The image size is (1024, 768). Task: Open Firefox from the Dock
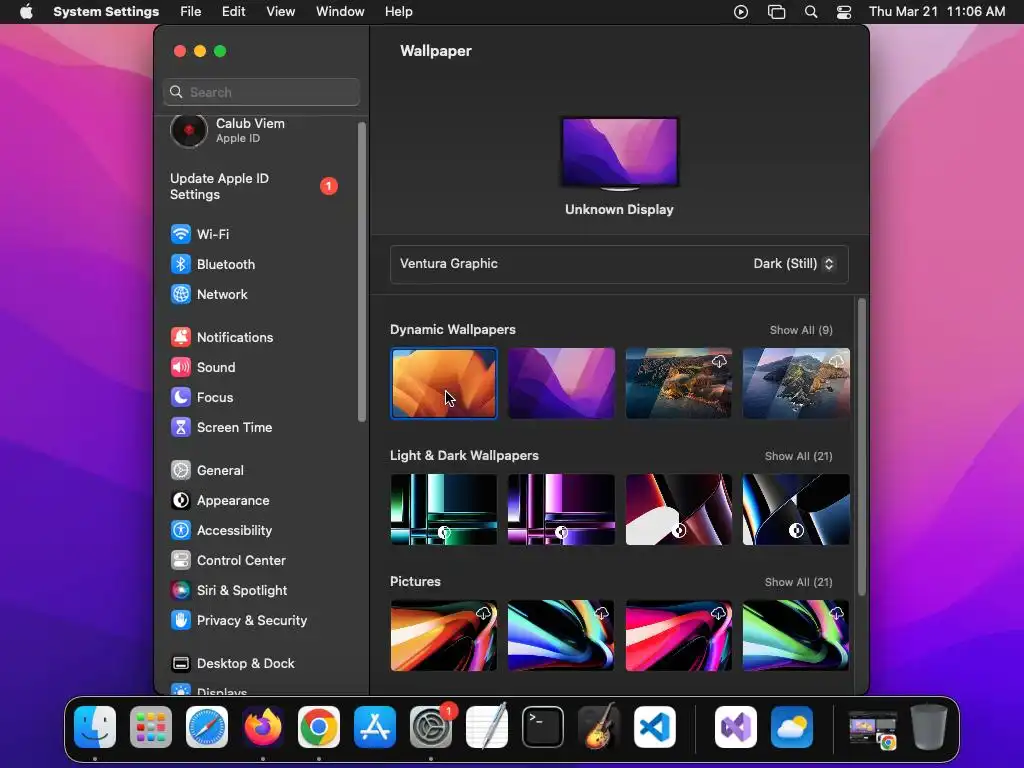pyautogui.click(x=263, y=727)
